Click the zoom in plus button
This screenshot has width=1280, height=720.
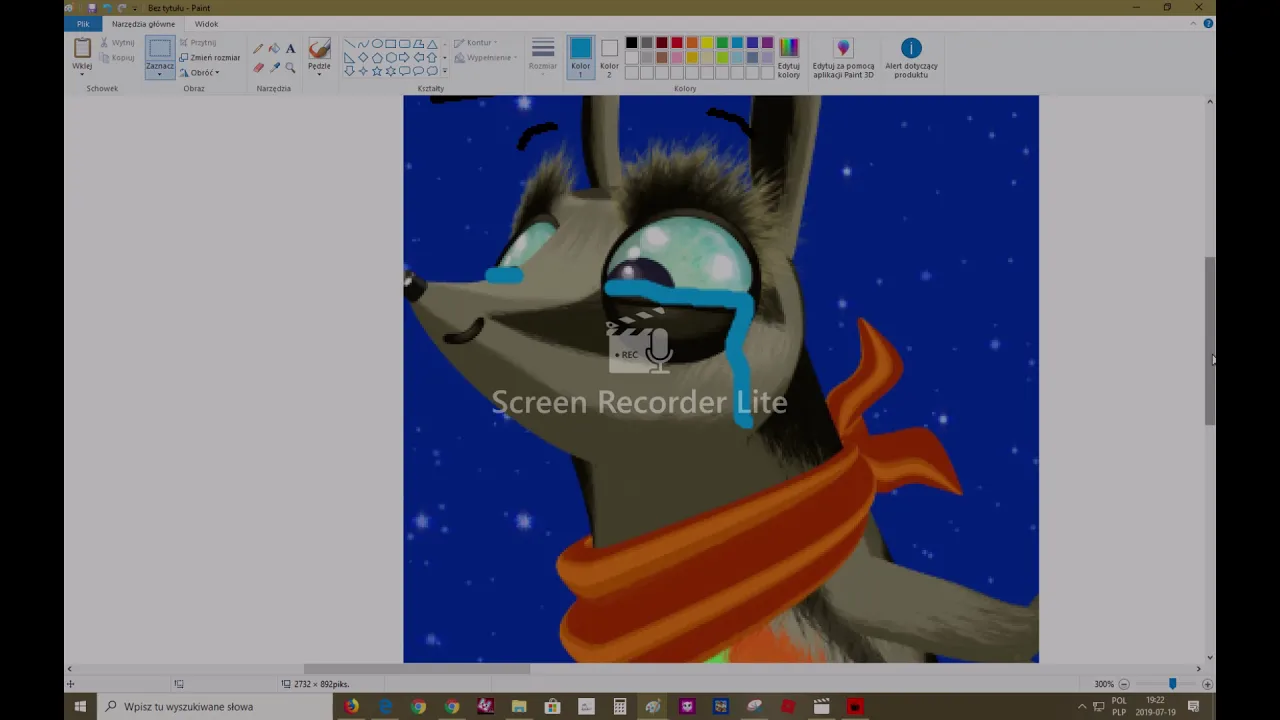(x=1207, y=684)
